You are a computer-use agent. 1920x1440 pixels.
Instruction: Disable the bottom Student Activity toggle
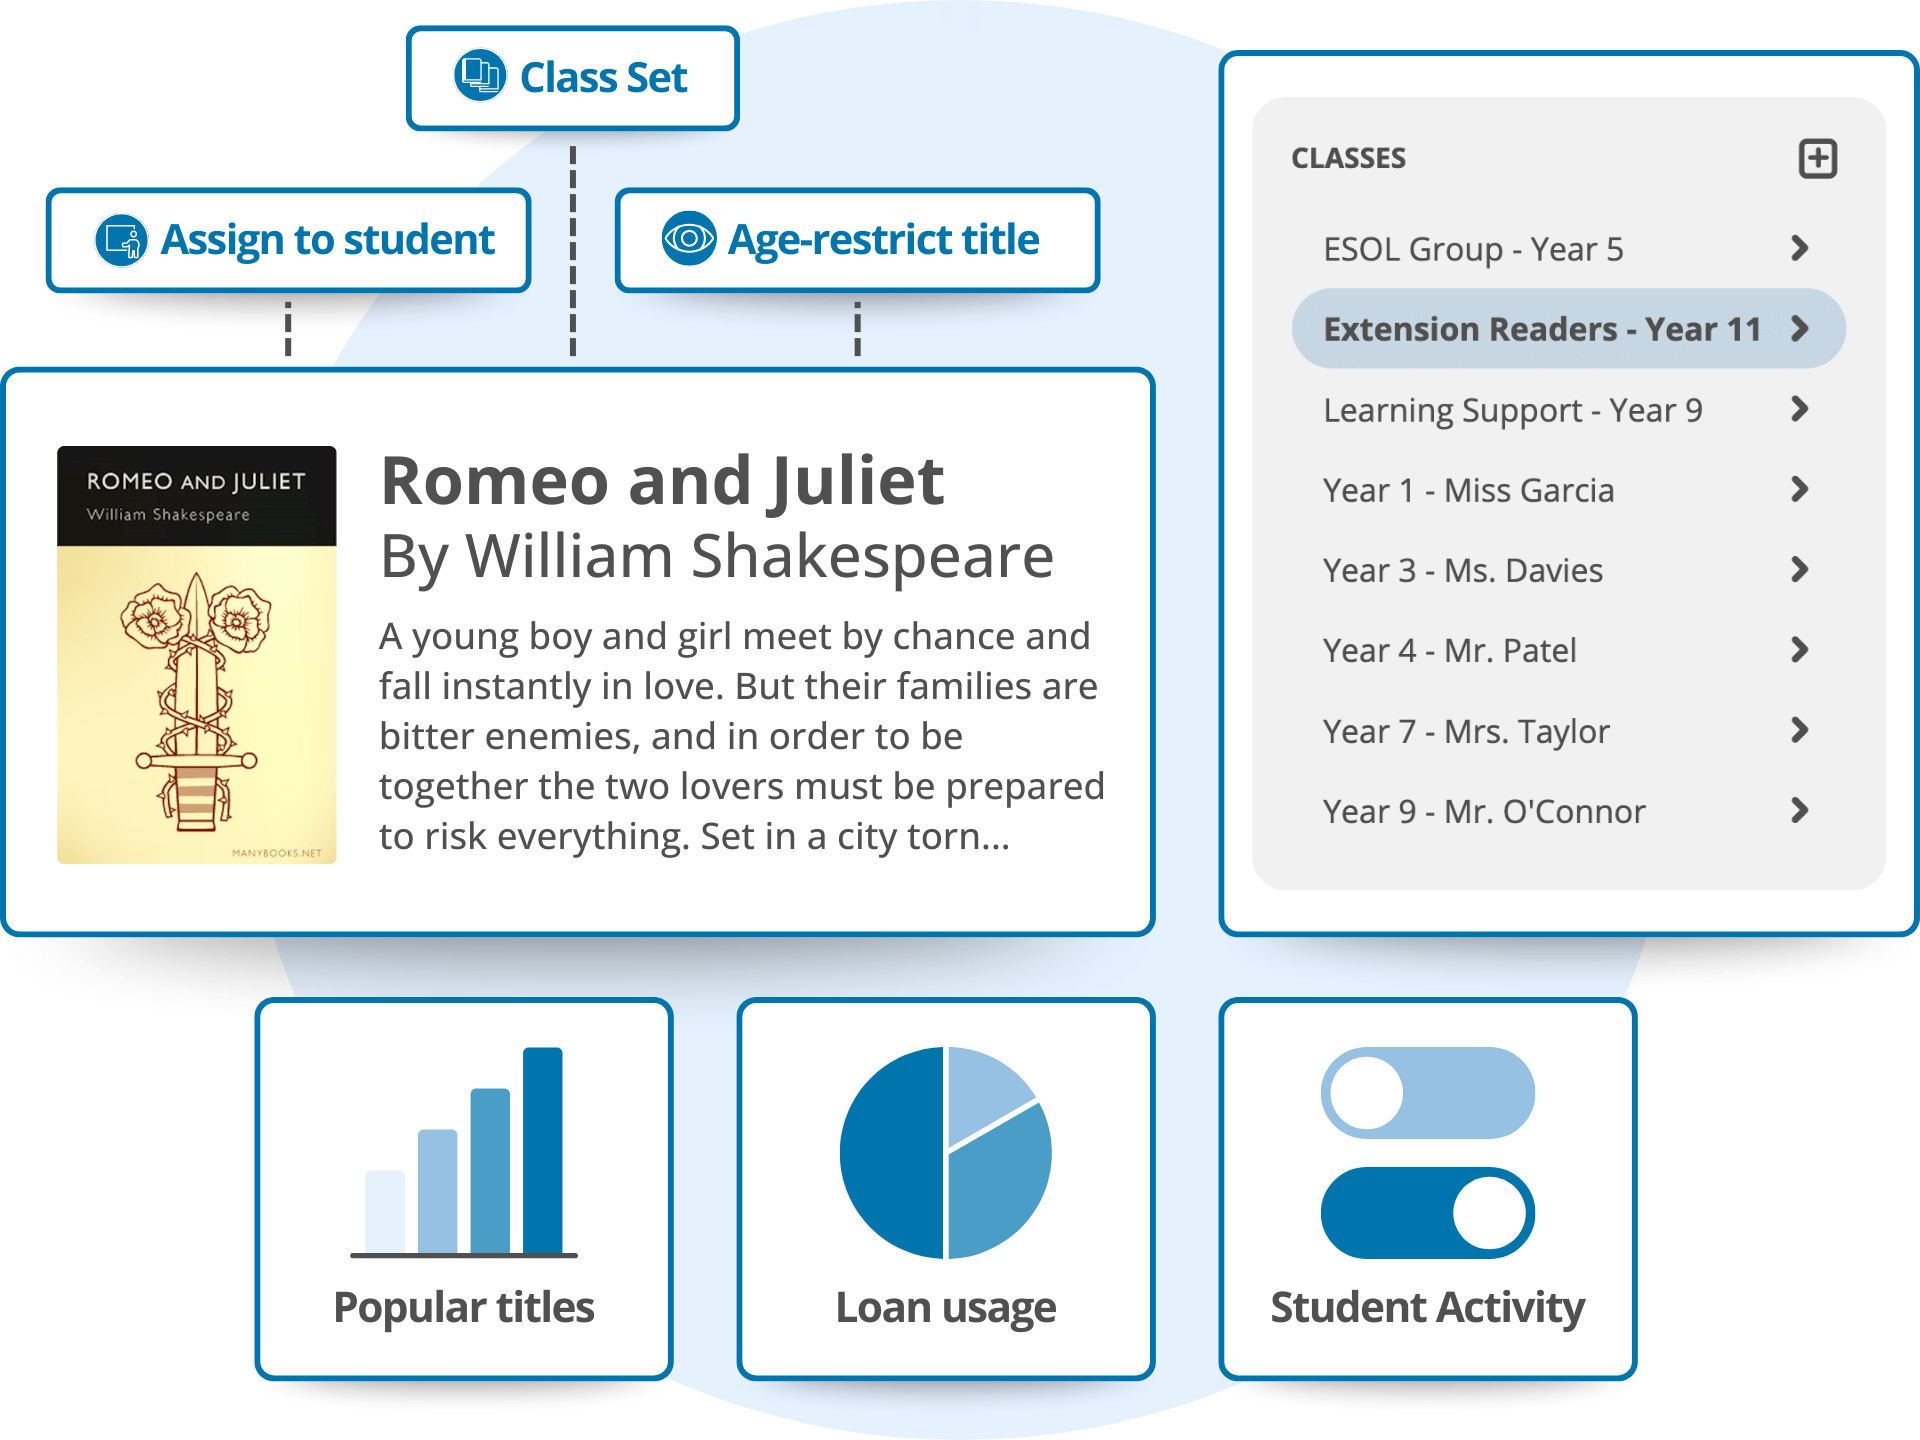(1428, 1213)
